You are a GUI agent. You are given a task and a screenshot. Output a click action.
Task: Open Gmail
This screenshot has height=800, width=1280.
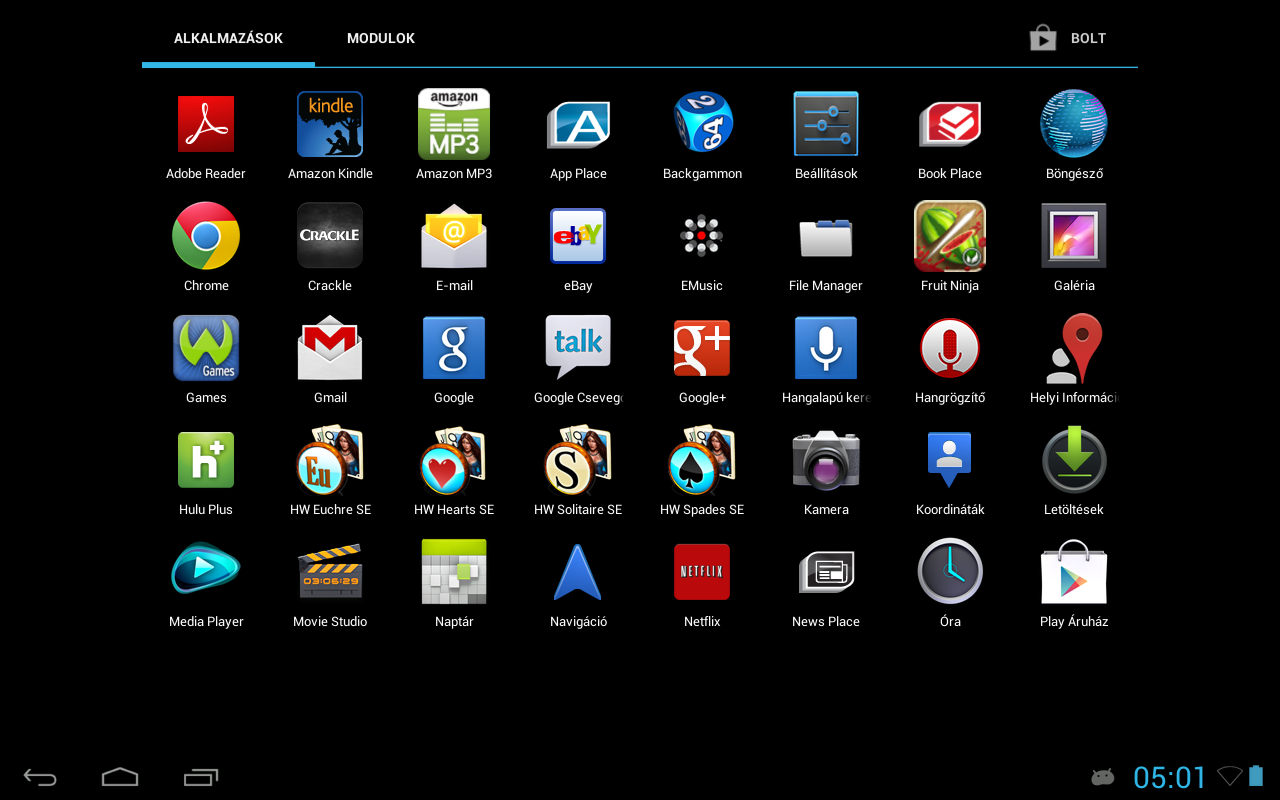pos(330,348)
